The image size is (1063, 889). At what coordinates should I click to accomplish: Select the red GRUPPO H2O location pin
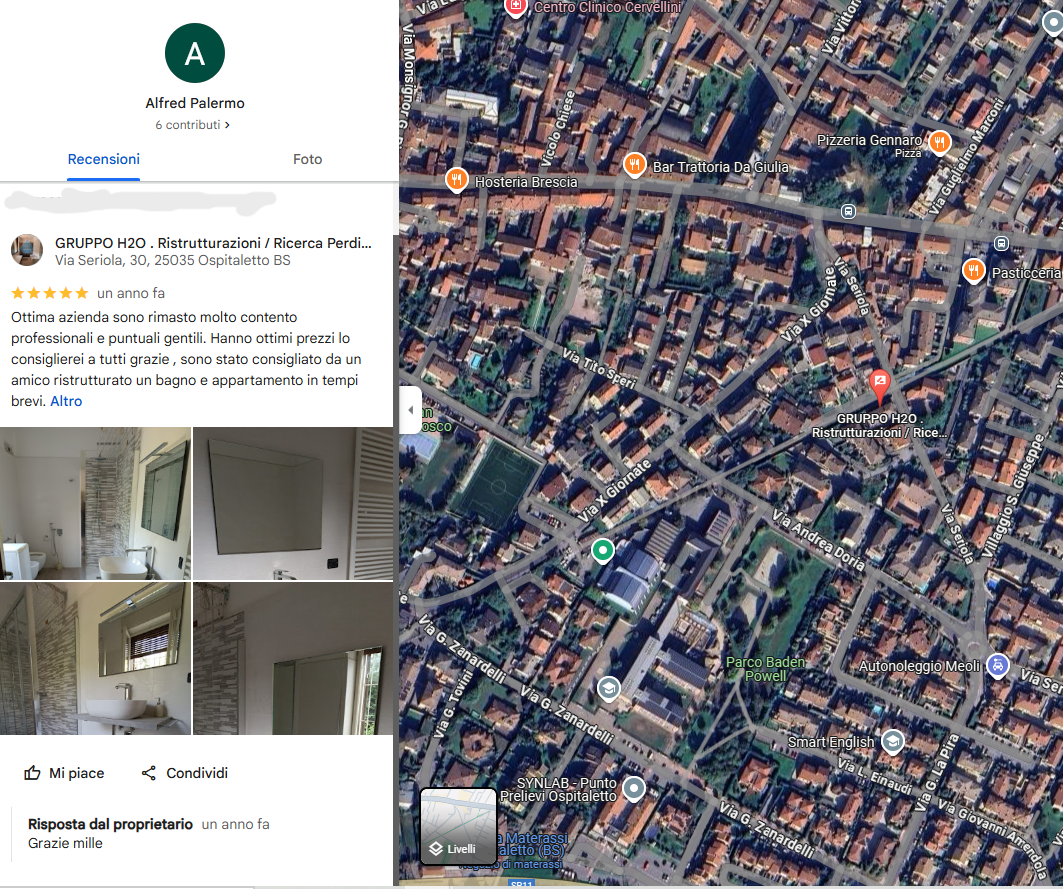click(879, 386)
